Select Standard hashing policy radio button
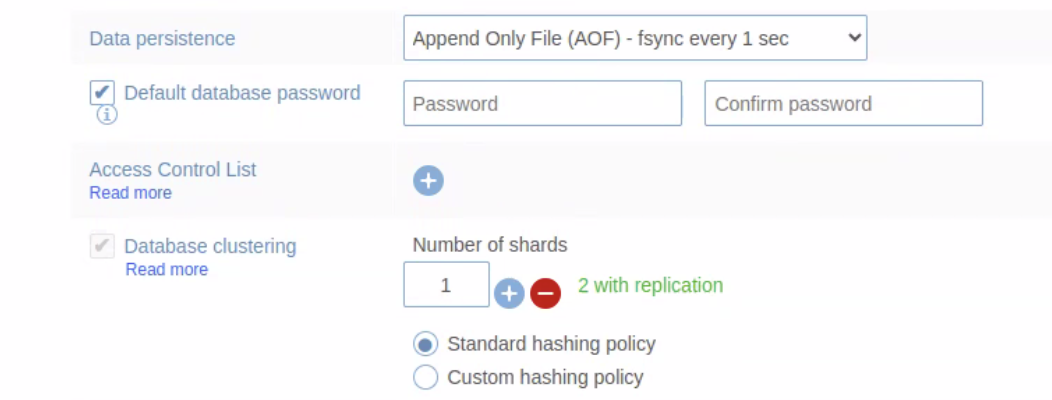Image resolution: width=1052 pixels, height=400 pixels. tap(426, 345)
